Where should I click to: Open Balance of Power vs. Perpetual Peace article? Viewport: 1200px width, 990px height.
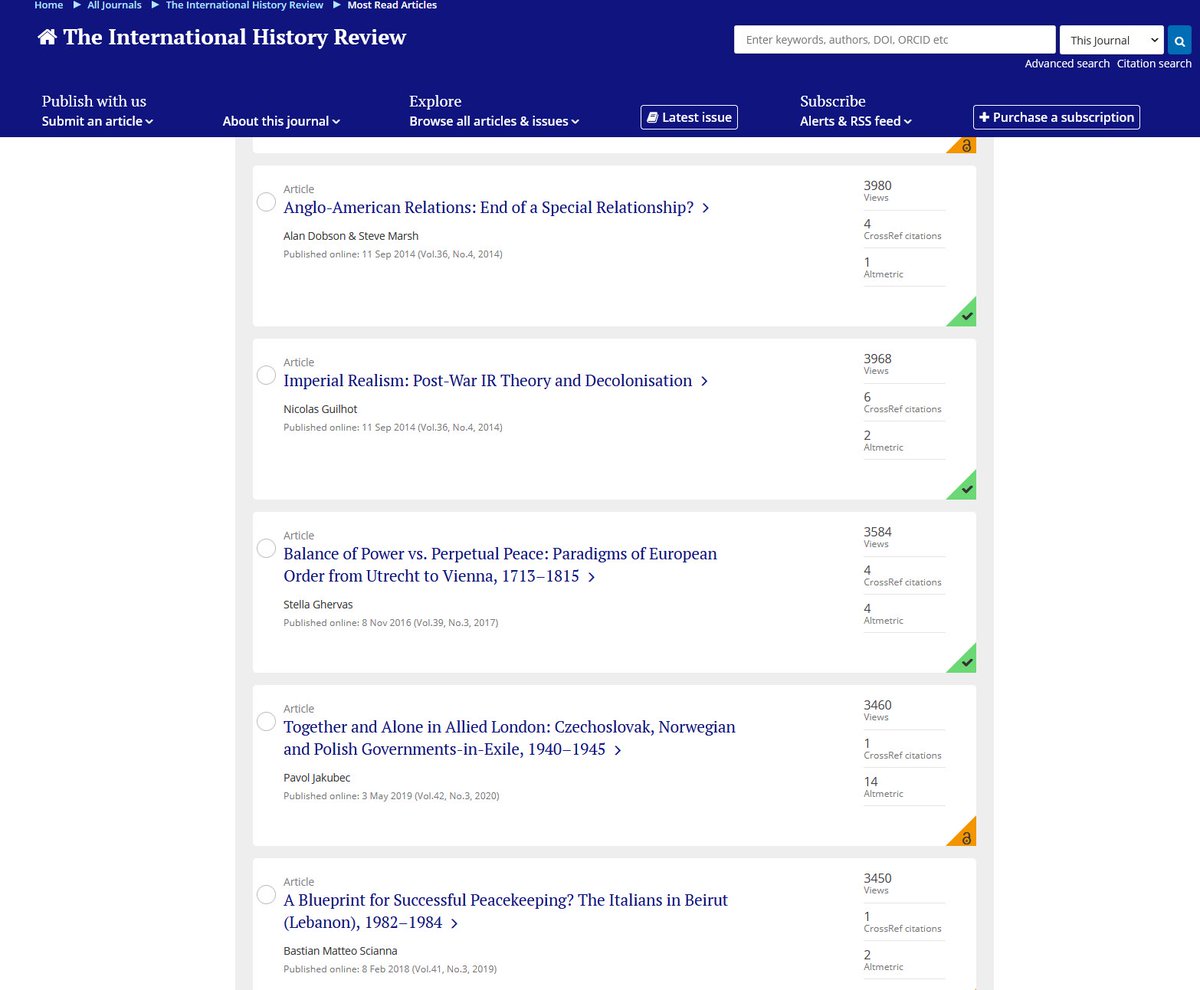(x=500, y=565)
